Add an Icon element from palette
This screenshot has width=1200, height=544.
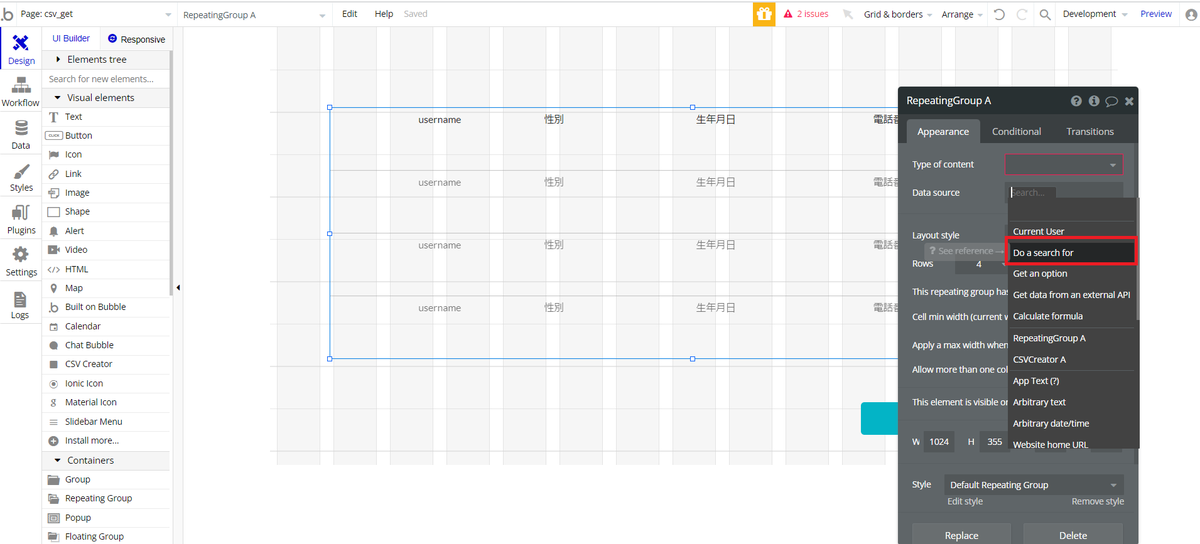(x=106, y=155)
